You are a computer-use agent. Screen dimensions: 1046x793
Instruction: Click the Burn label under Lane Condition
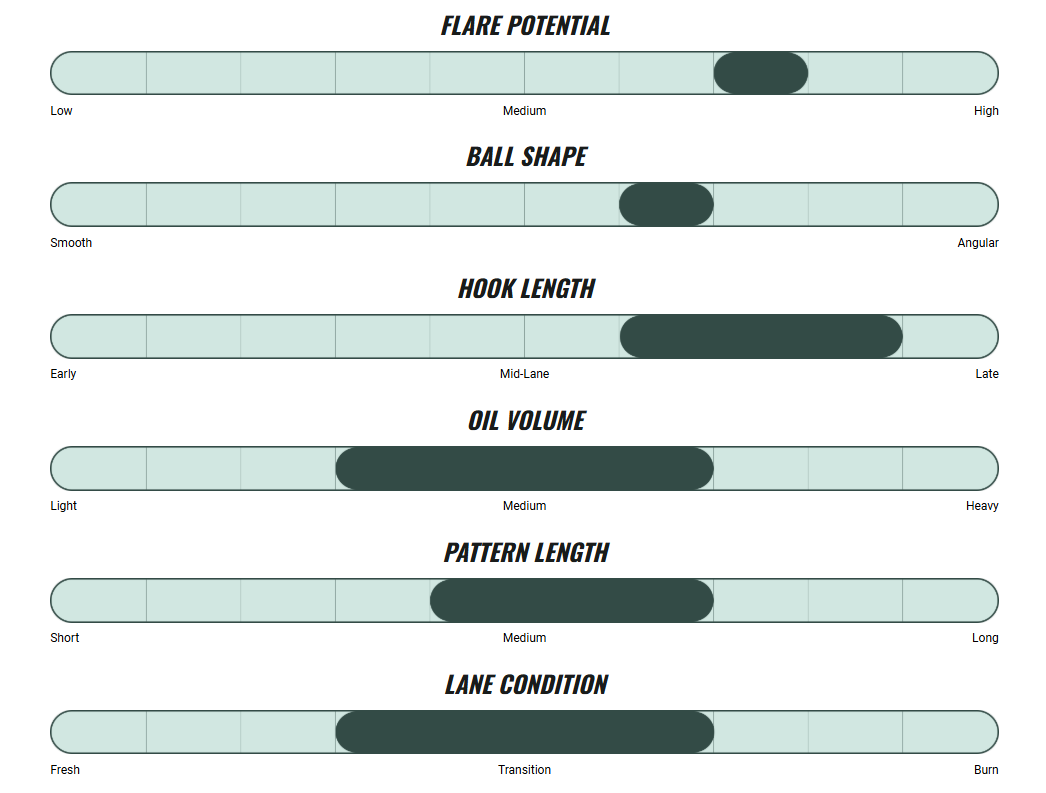click(x=986, y=770)
